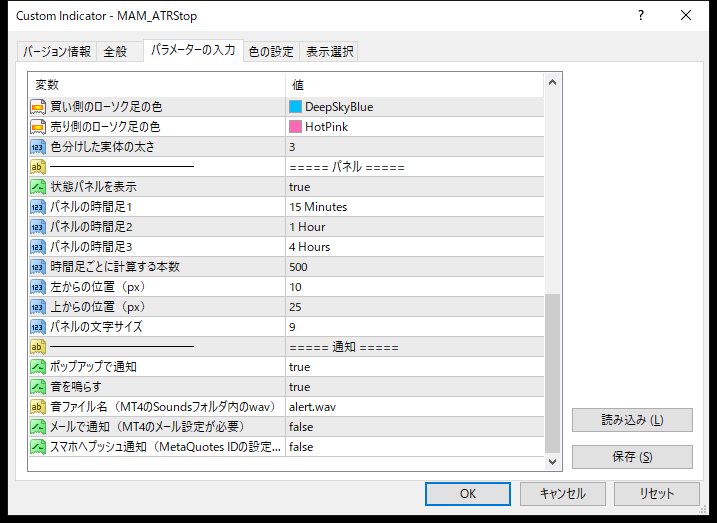Click the integer icon beside パネルの時間足2
This screenshot has height=523, width=717.
[37, 227]
